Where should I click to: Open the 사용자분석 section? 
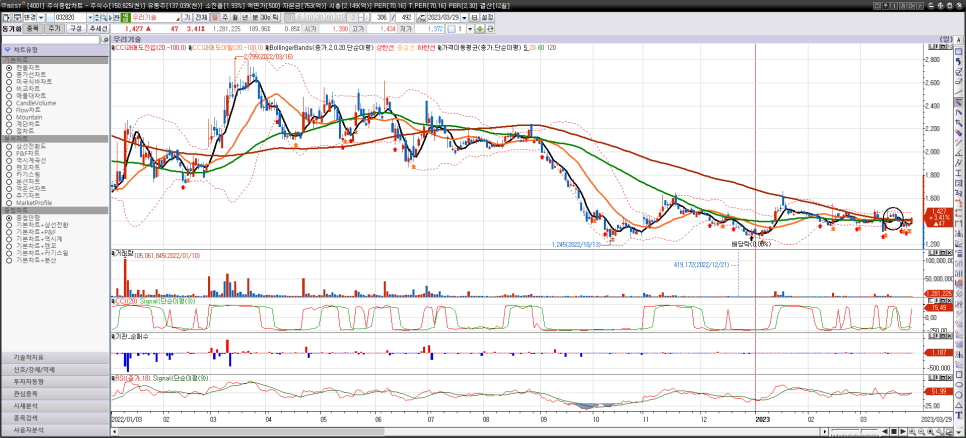coord(55,430)
